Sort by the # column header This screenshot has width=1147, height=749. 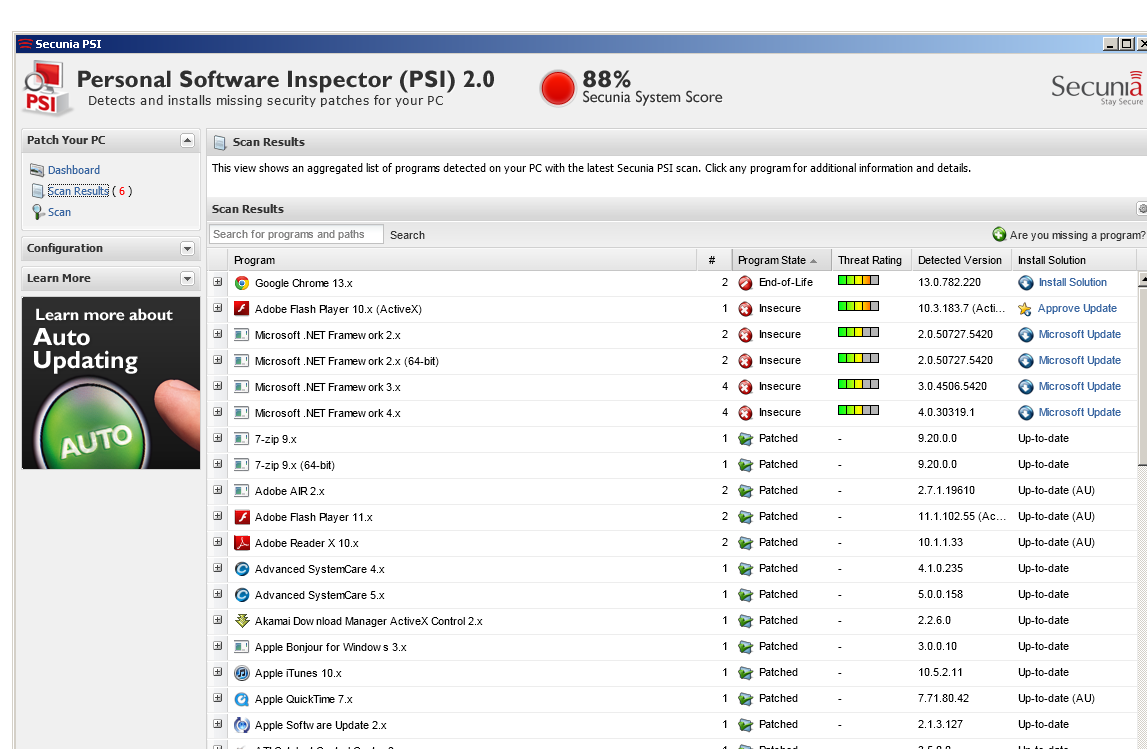(712, 260)
